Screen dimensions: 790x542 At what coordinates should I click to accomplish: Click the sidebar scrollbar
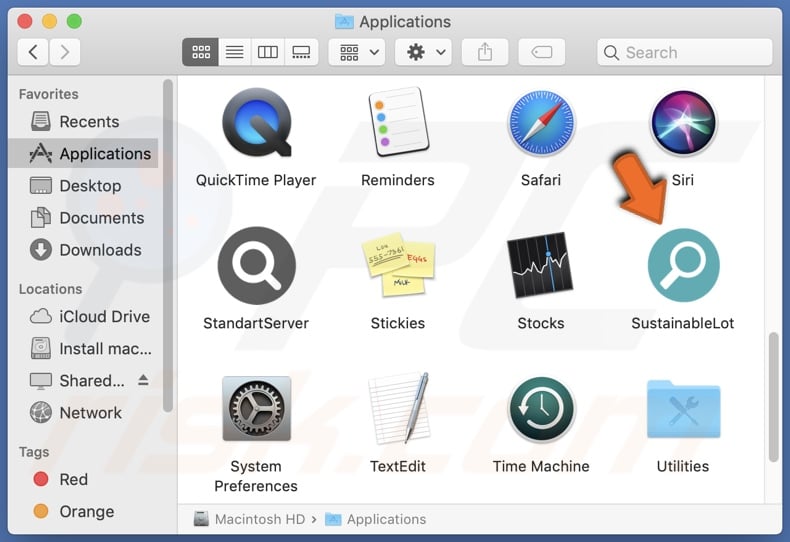pos(168,246)
